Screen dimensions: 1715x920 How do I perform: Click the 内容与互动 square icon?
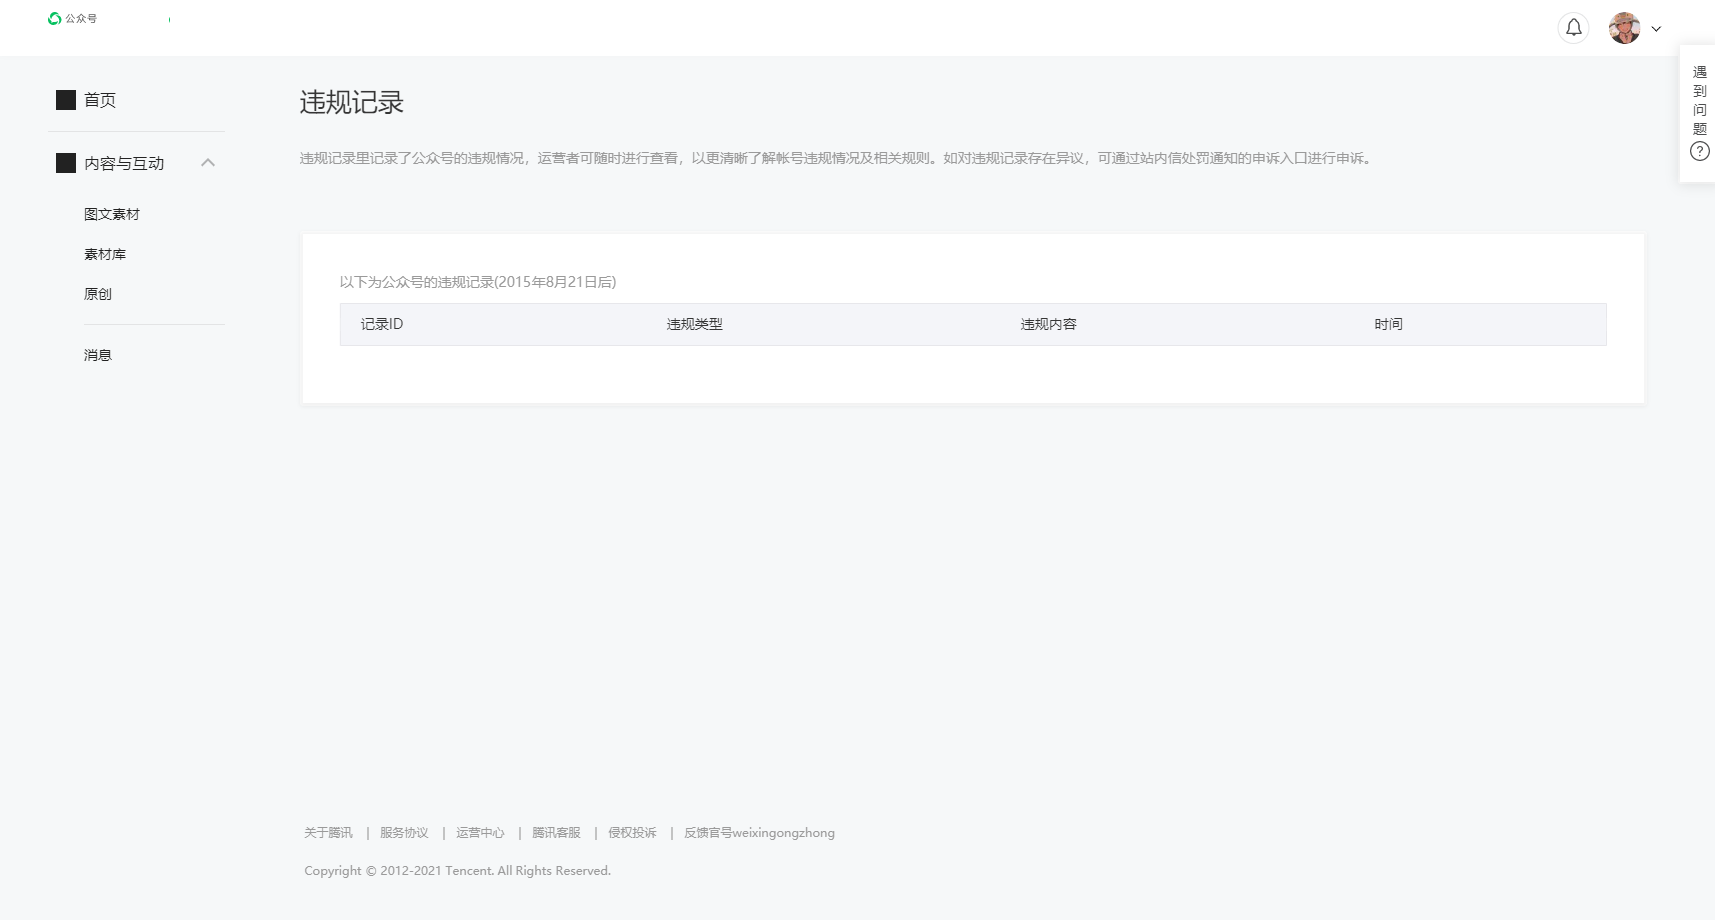(x=66, y=163)
